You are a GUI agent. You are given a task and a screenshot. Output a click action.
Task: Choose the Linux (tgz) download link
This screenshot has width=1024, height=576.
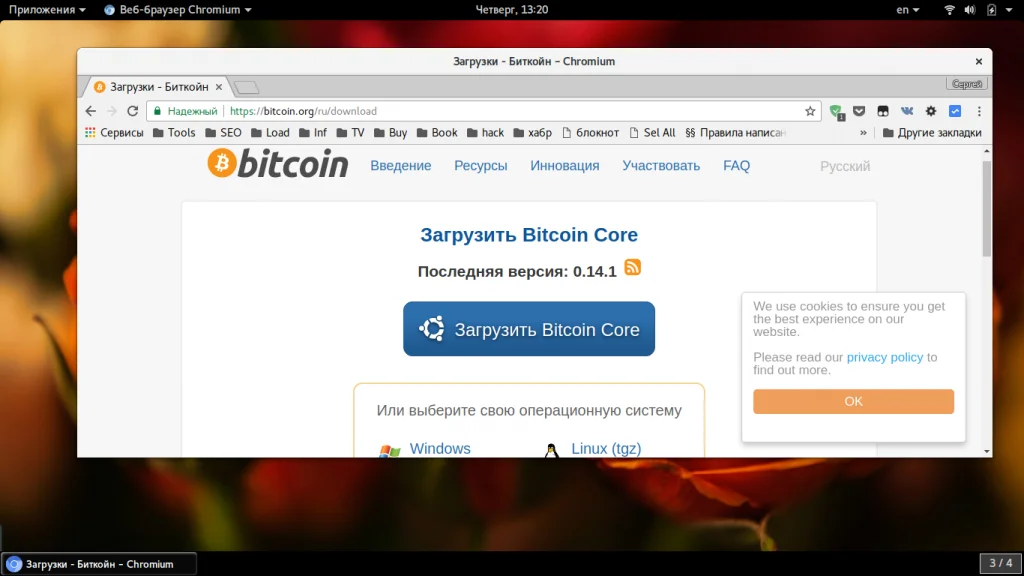[x=606, y=449]
